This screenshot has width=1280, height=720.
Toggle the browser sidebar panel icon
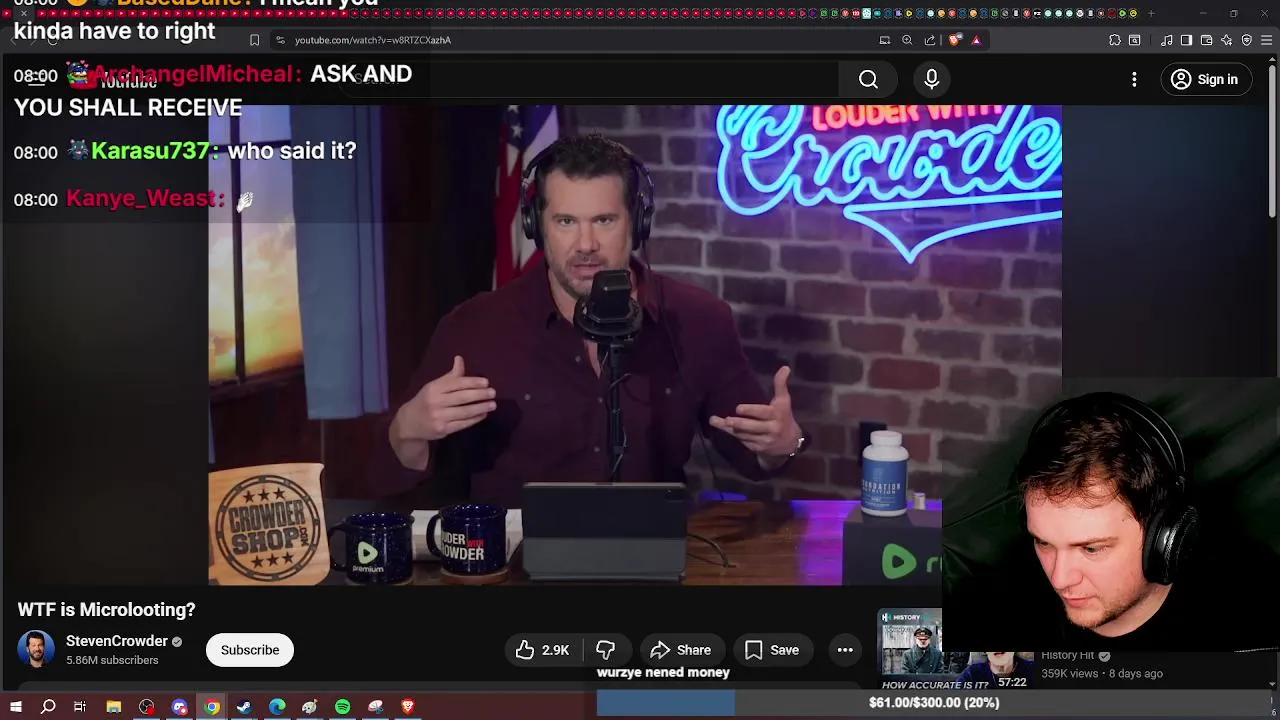[x=1186, y=40]
